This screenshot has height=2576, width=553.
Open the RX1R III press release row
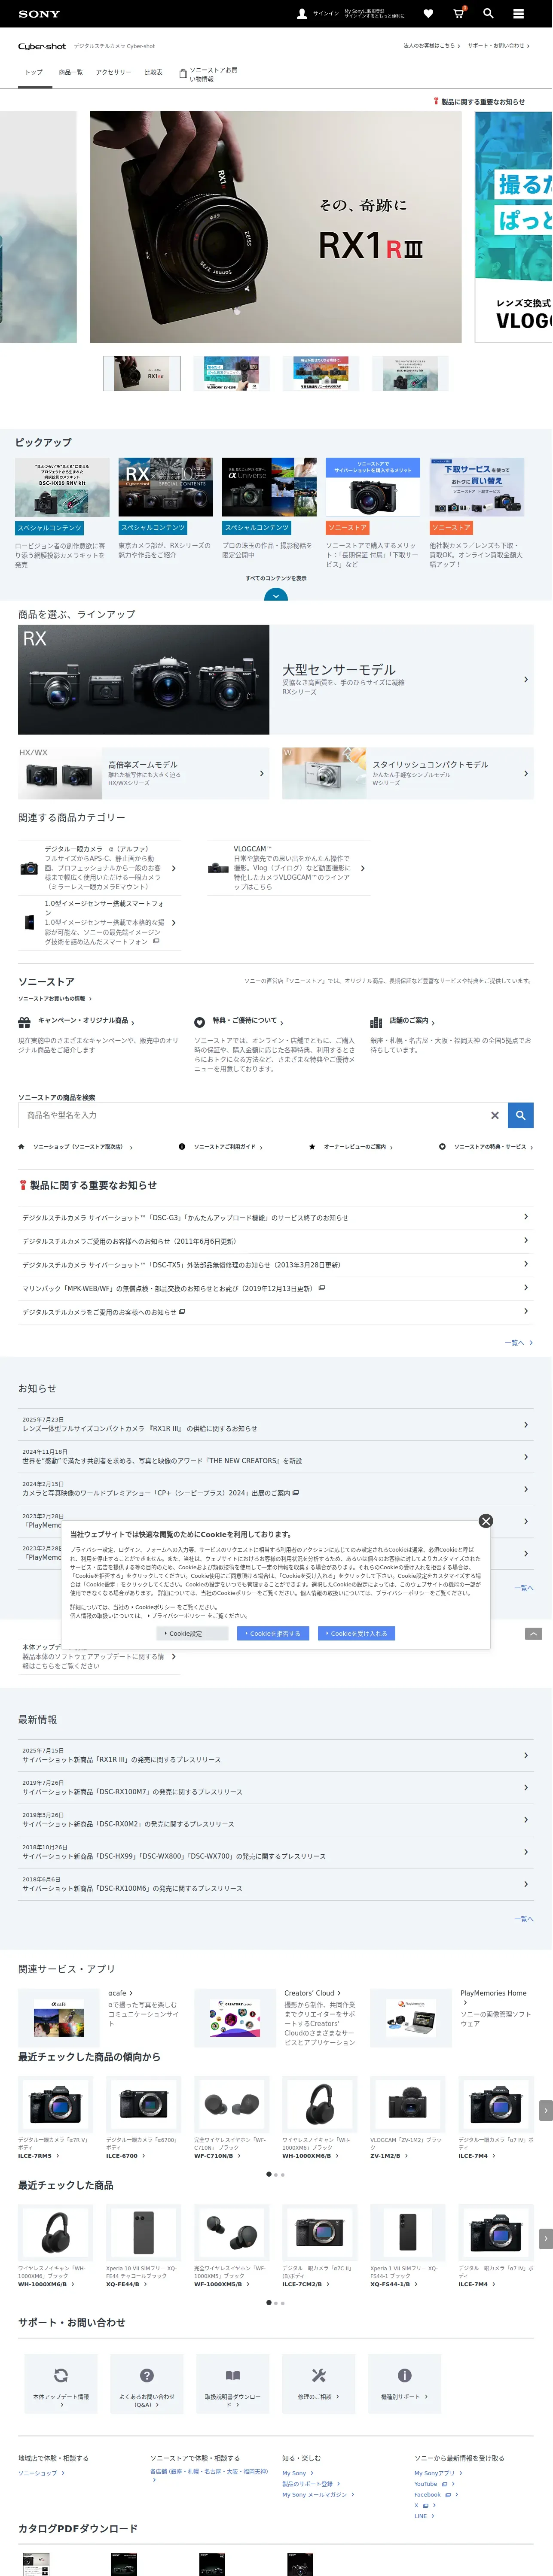pos(276,1756)
